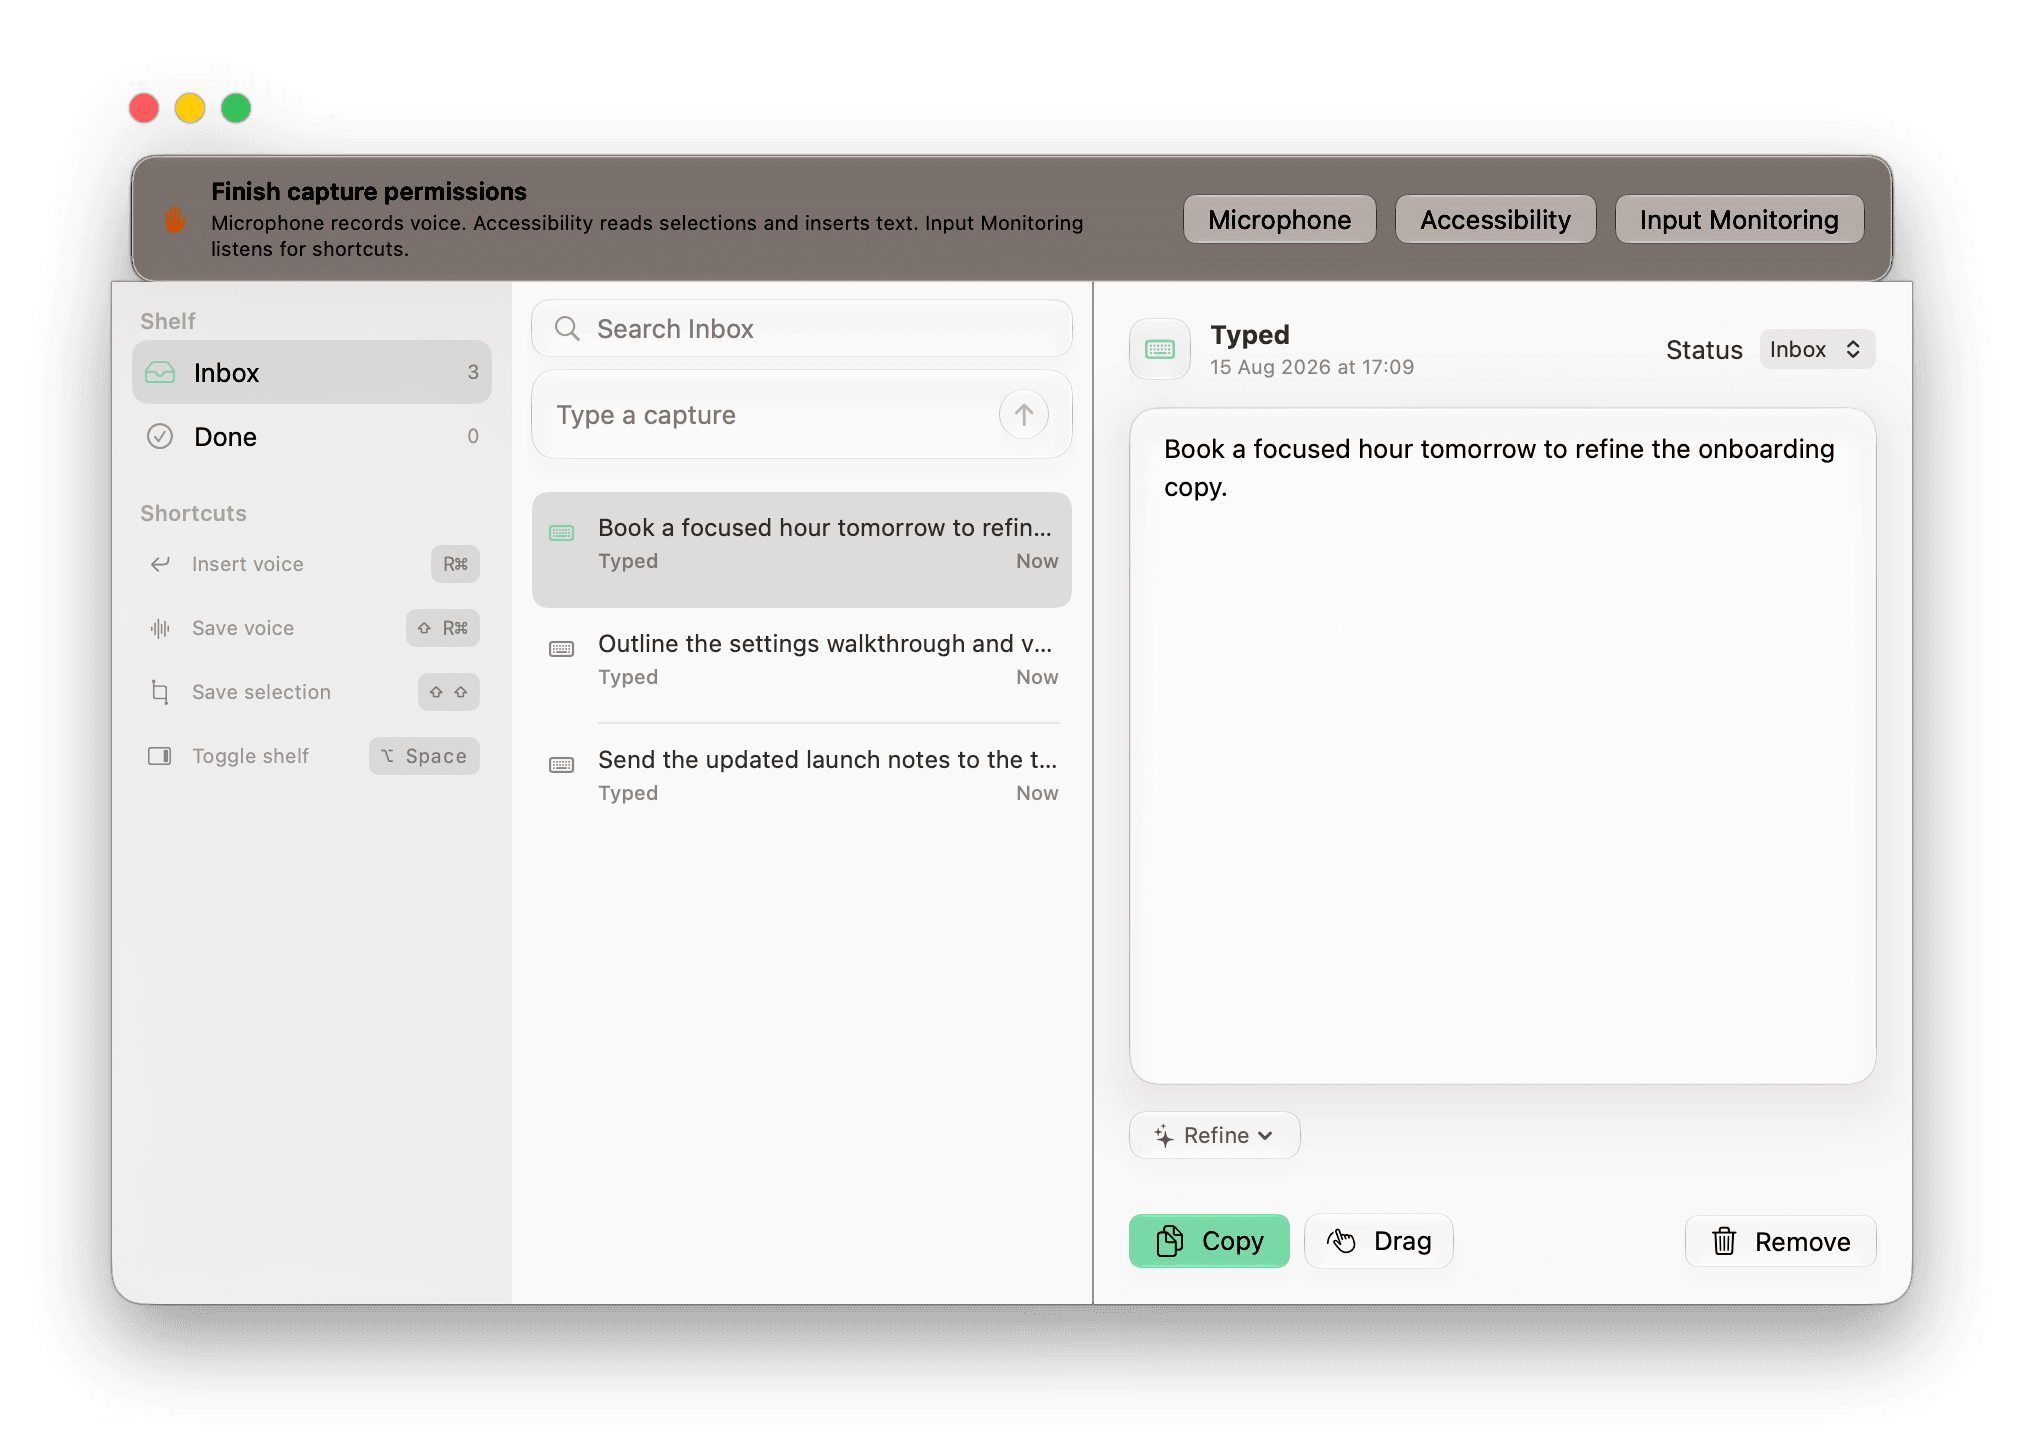This screenshot has width=2024, height=1452.
Task: Click the Toggle shelf Space shortcut badge
Action: [x=424, y=756]
